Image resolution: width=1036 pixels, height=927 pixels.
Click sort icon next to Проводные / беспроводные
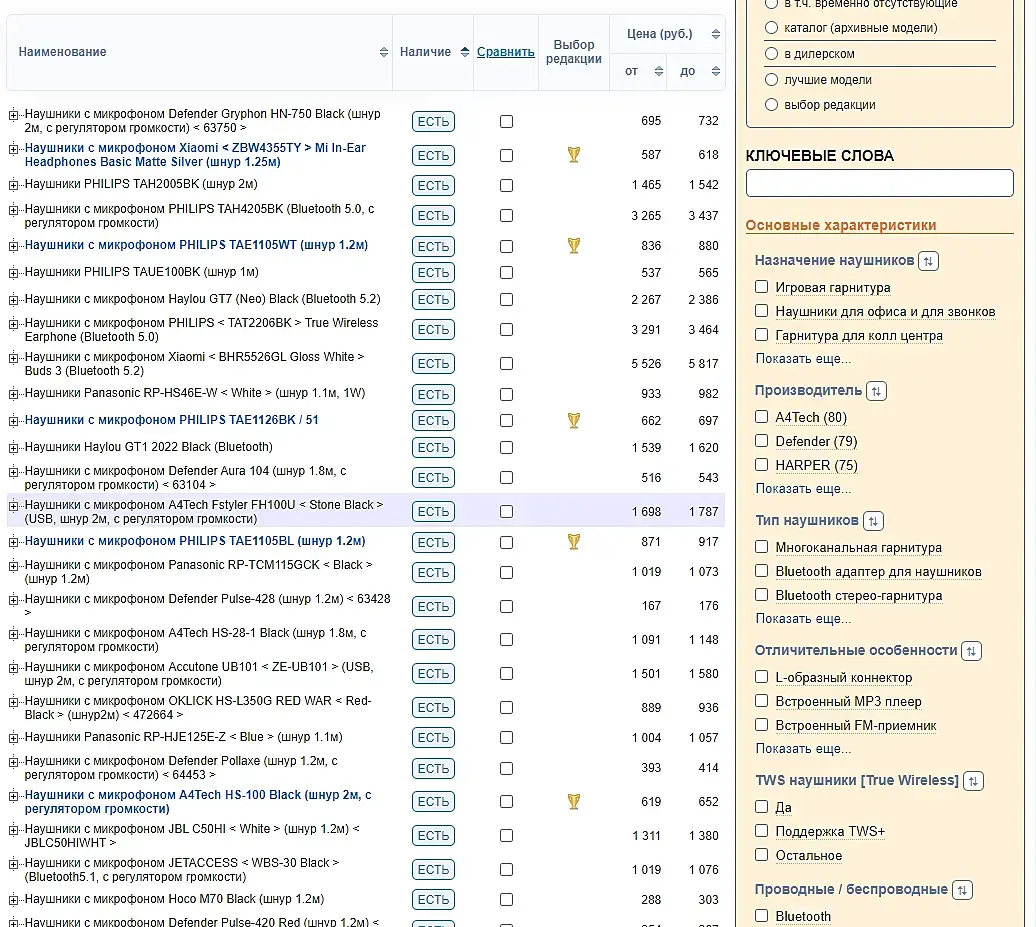[x=962, y=890]
